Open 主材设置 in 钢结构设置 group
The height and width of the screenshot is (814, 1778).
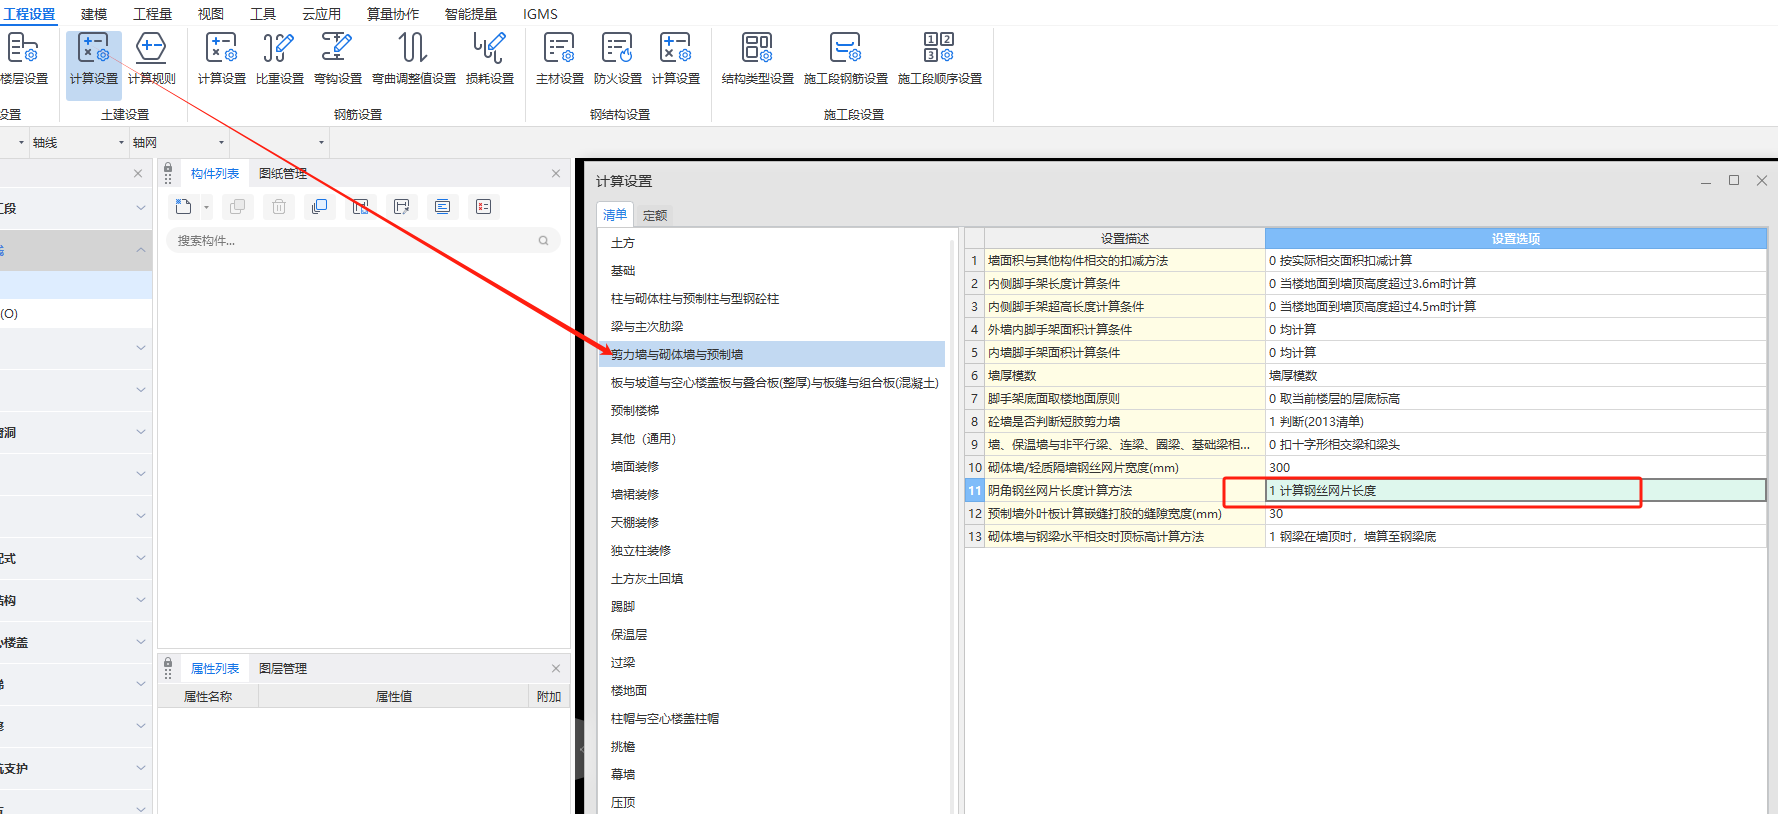tap(559, 60)
